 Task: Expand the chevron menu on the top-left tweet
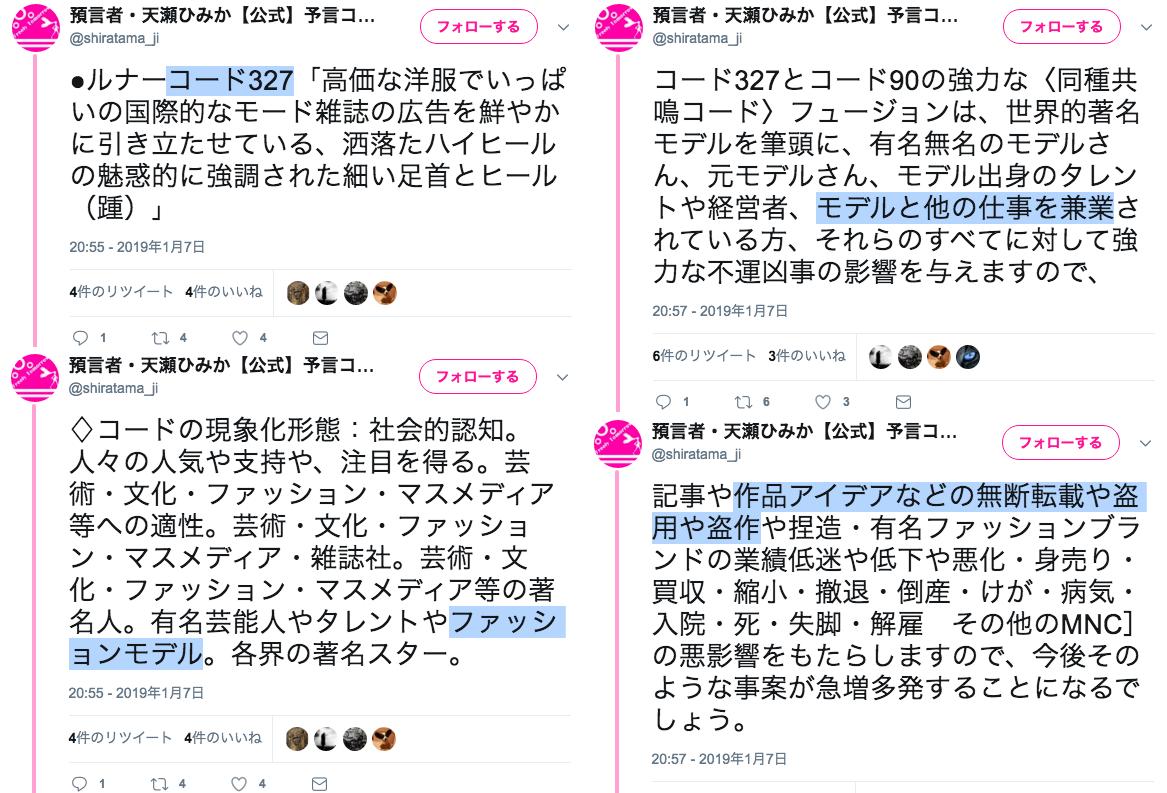(x=563, y=28)
